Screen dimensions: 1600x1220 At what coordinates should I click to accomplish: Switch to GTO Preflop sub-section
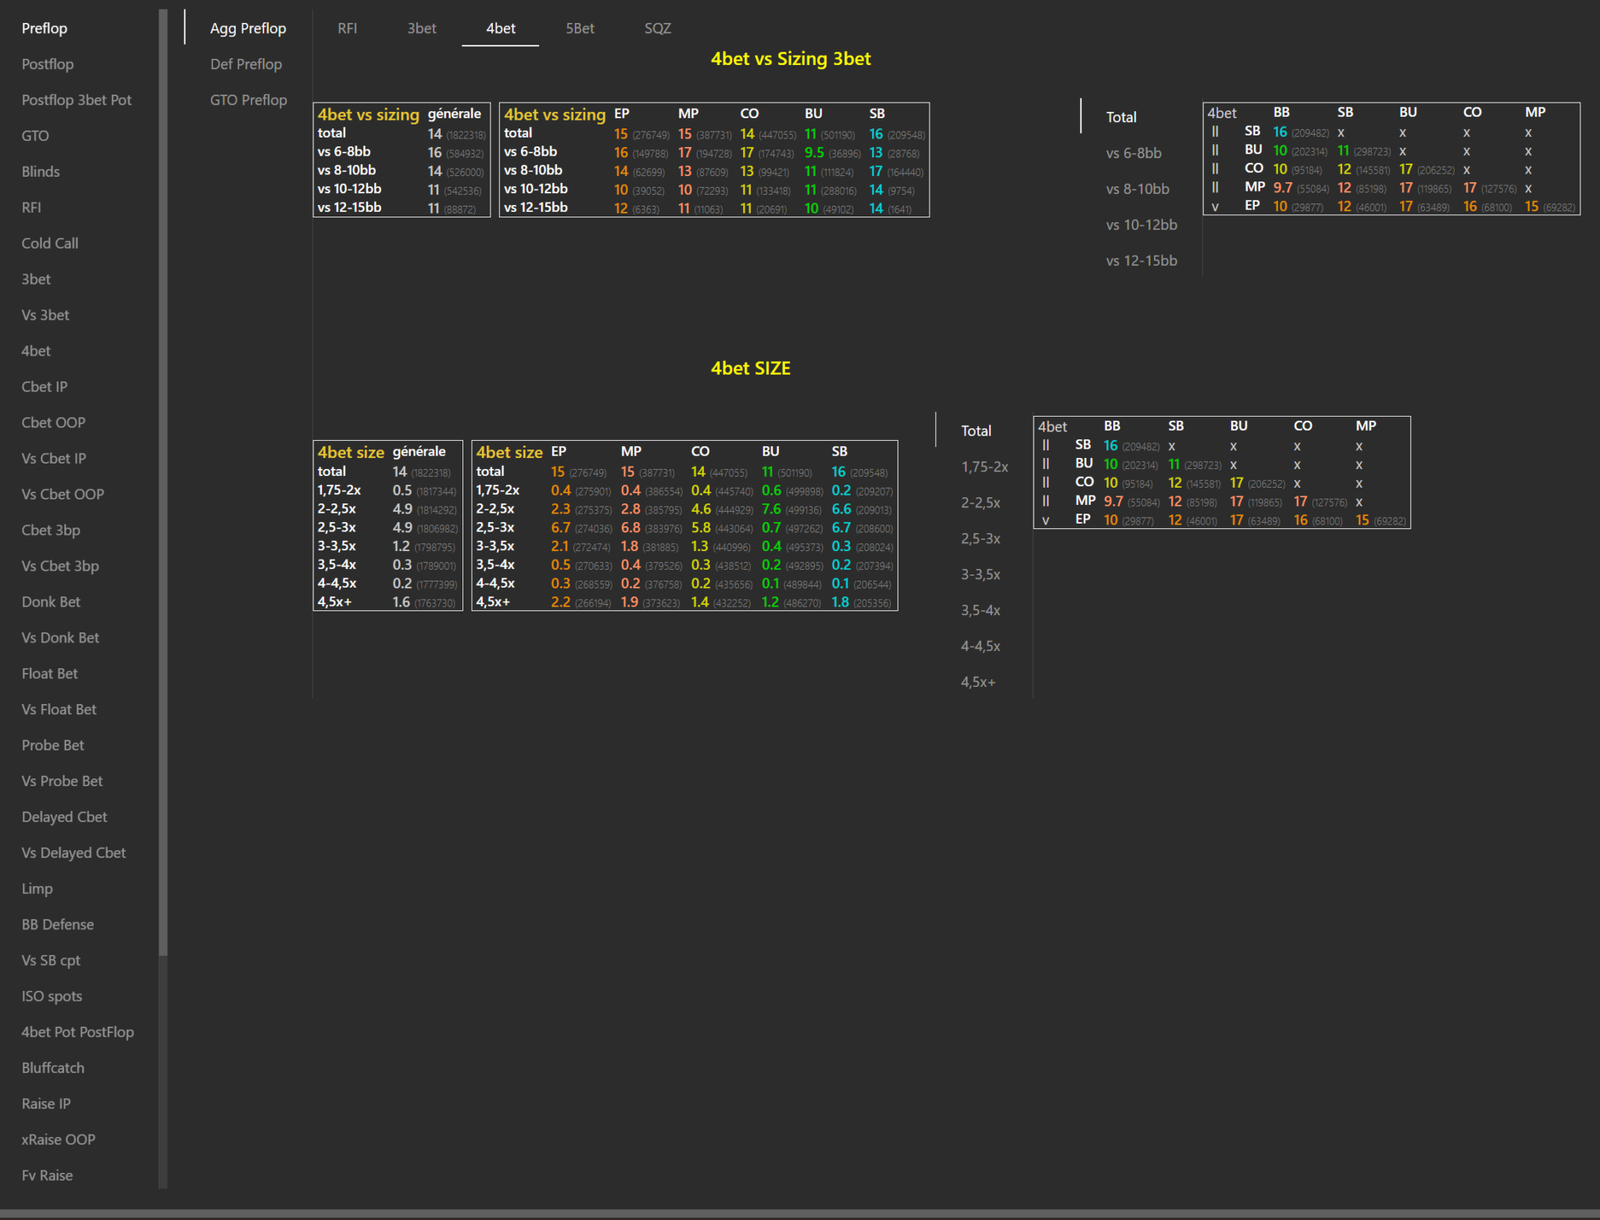click(x=248, y=100)
